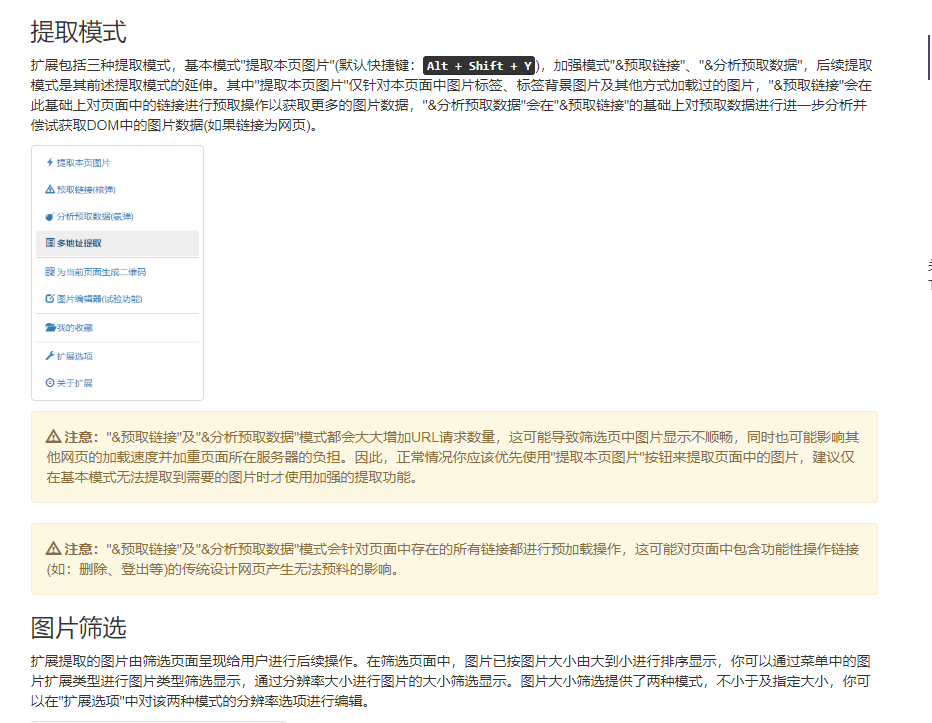
Task: Click the lightning bolt icon for 提取本页图片
Action: tap(50, 162)
